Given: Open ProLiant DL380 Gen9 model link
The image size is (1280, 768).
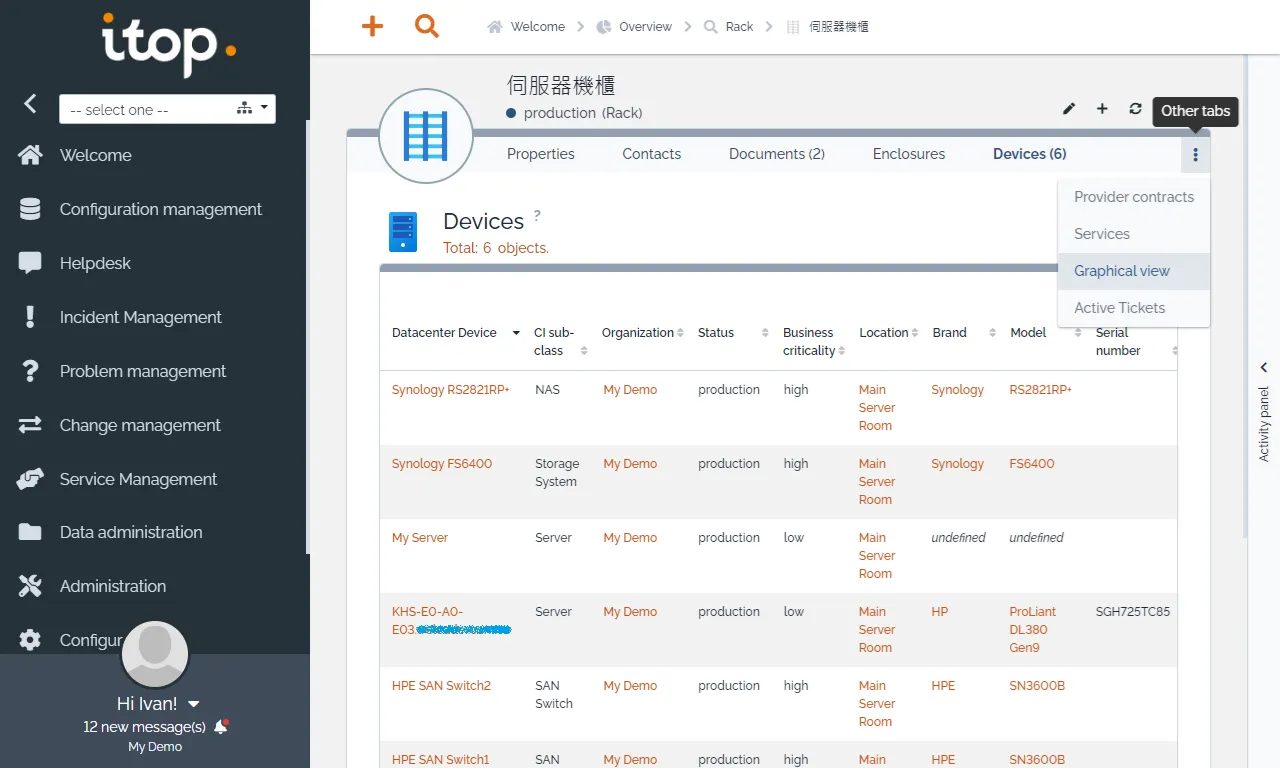Looking at the screenshot, I should pyautogui.click(x=1033, y=630).
